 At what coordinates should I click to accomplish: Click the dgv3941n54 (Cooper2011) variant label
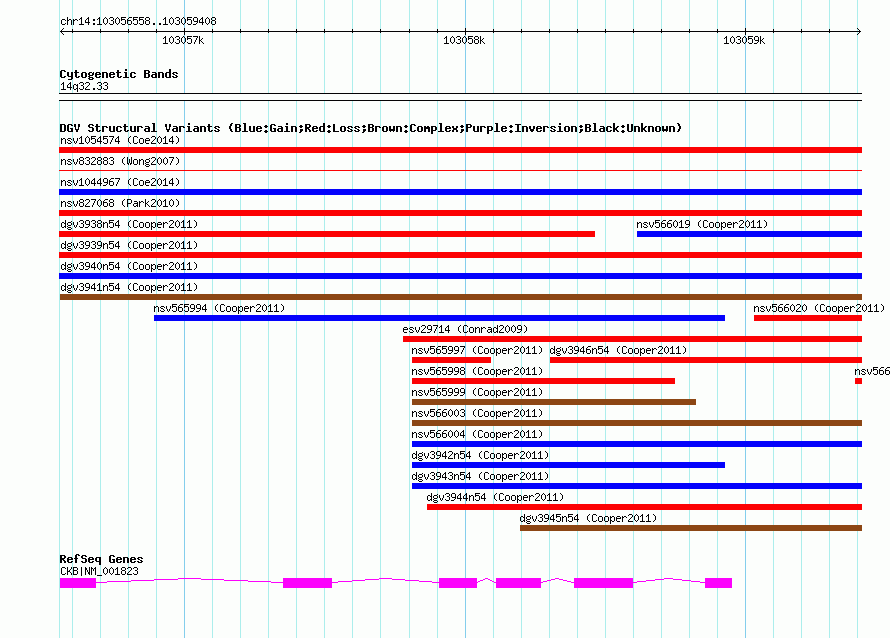pos(129,287)
